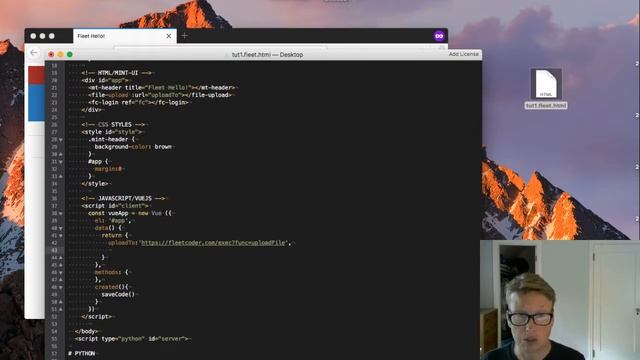This screenshot has height=360, width=640.
Task: Click the webcam video overlay
Action: pos(560,300)
